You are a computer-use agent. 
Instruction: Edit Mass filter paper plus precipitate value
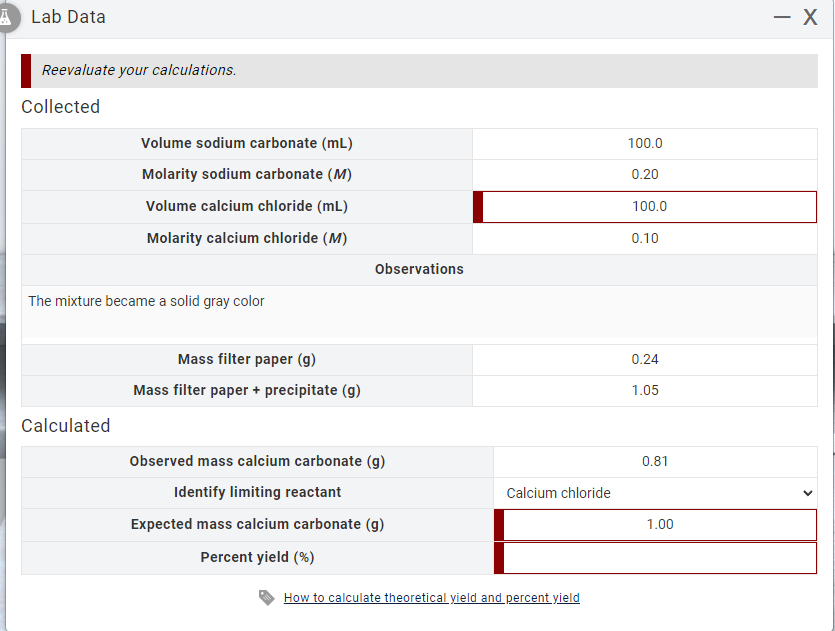click(645, 390)
